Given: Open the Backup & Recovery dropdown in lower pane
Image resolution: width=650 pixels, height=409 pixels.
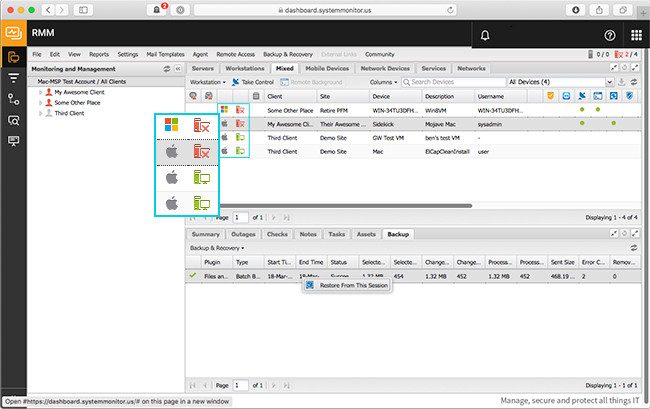Looking at the screenshot, I should [x=217, y=248].
